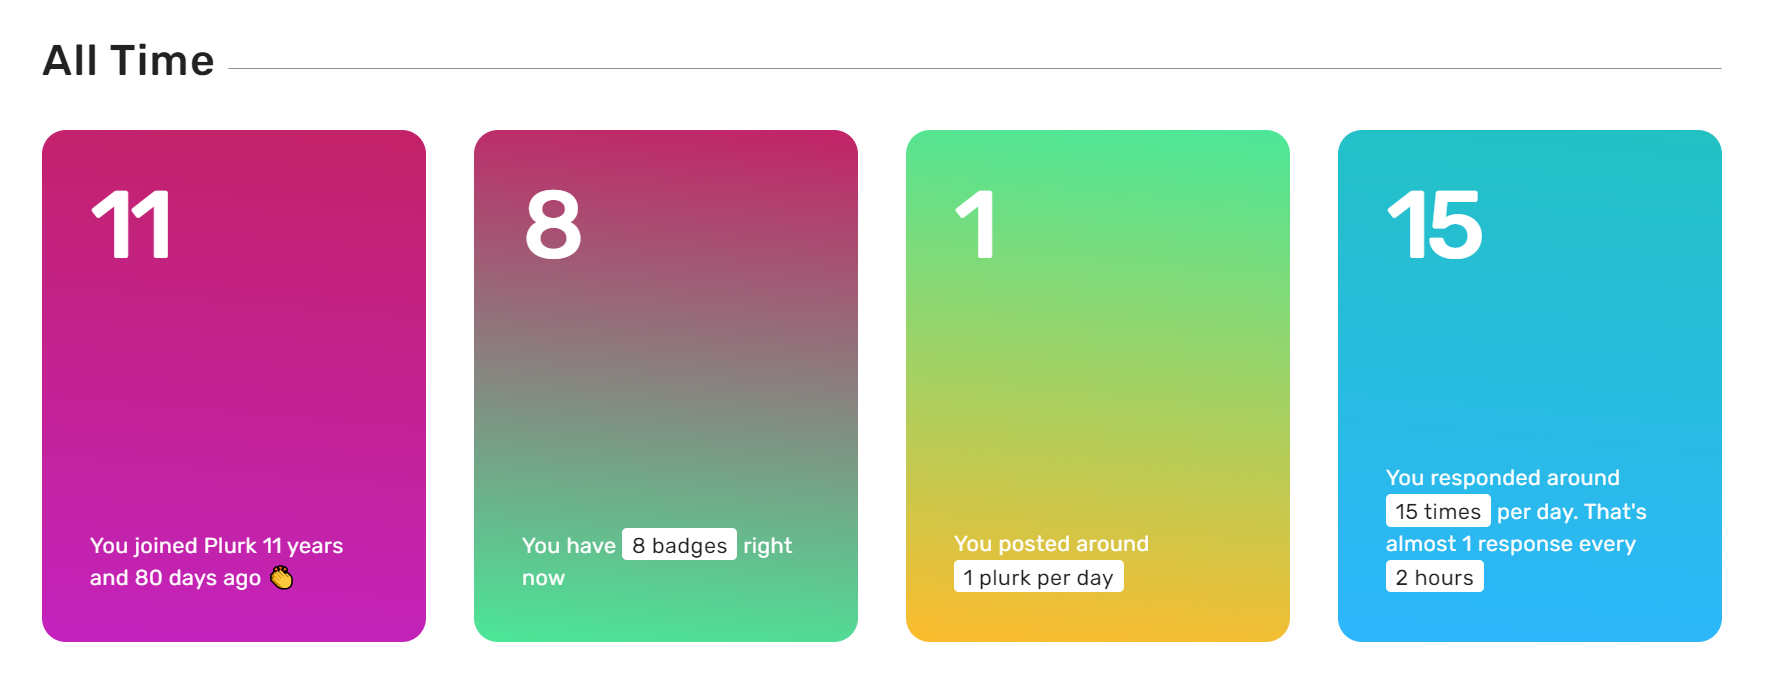Click the clapping hands emoji
The width and height of the screenshot is (1777, 681).
(282, 577)
